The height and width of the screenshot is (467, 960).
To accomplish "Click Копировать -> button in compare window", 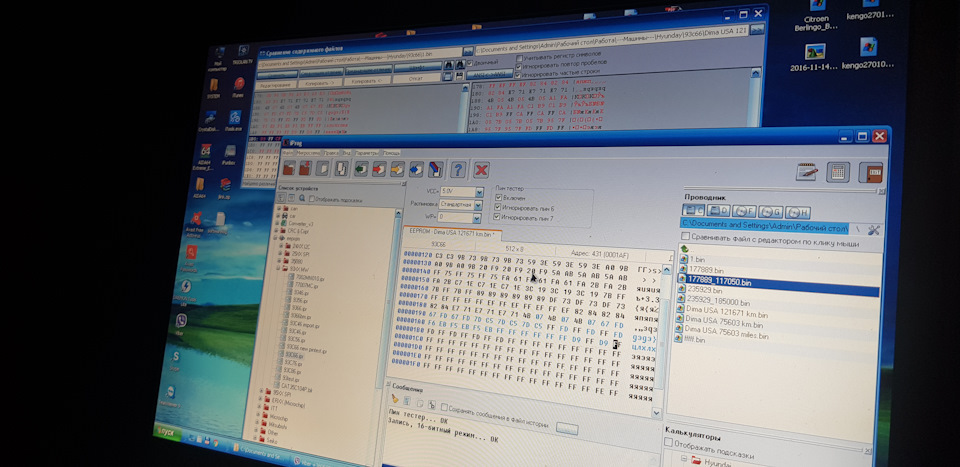I will pos(320,82).
